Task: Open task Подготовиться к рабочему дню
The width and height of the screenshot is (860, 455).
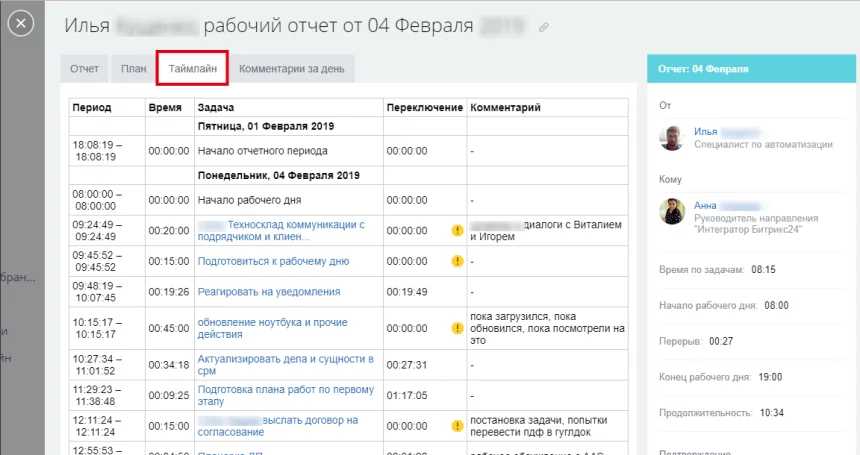Action: 273,261
